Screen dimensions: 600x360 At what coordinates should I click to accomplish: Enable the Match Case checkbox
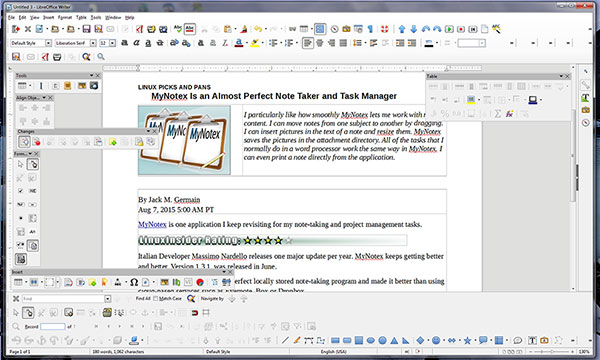[x=156, y=299]
